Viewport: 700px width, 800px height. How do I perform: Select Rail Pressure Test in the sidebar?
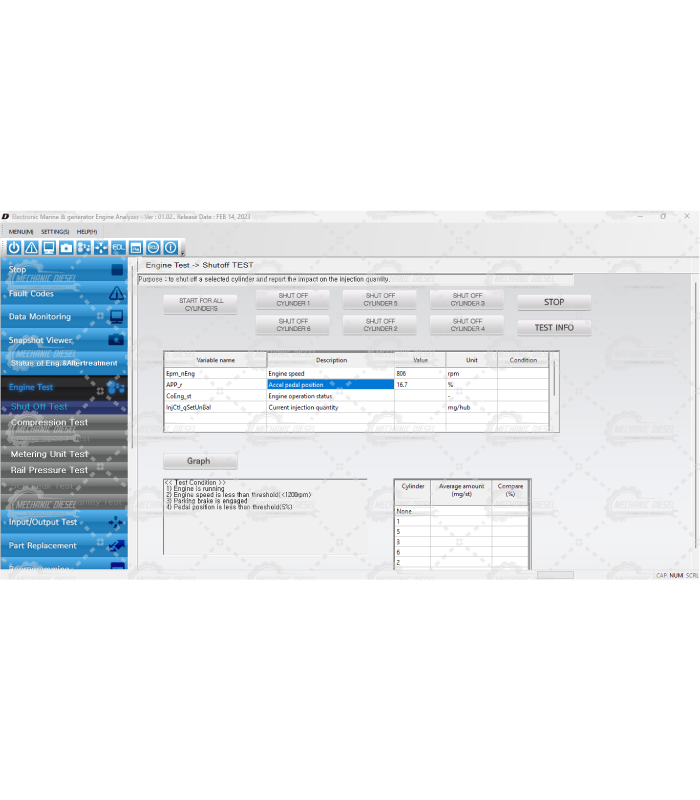coord(50,470)
